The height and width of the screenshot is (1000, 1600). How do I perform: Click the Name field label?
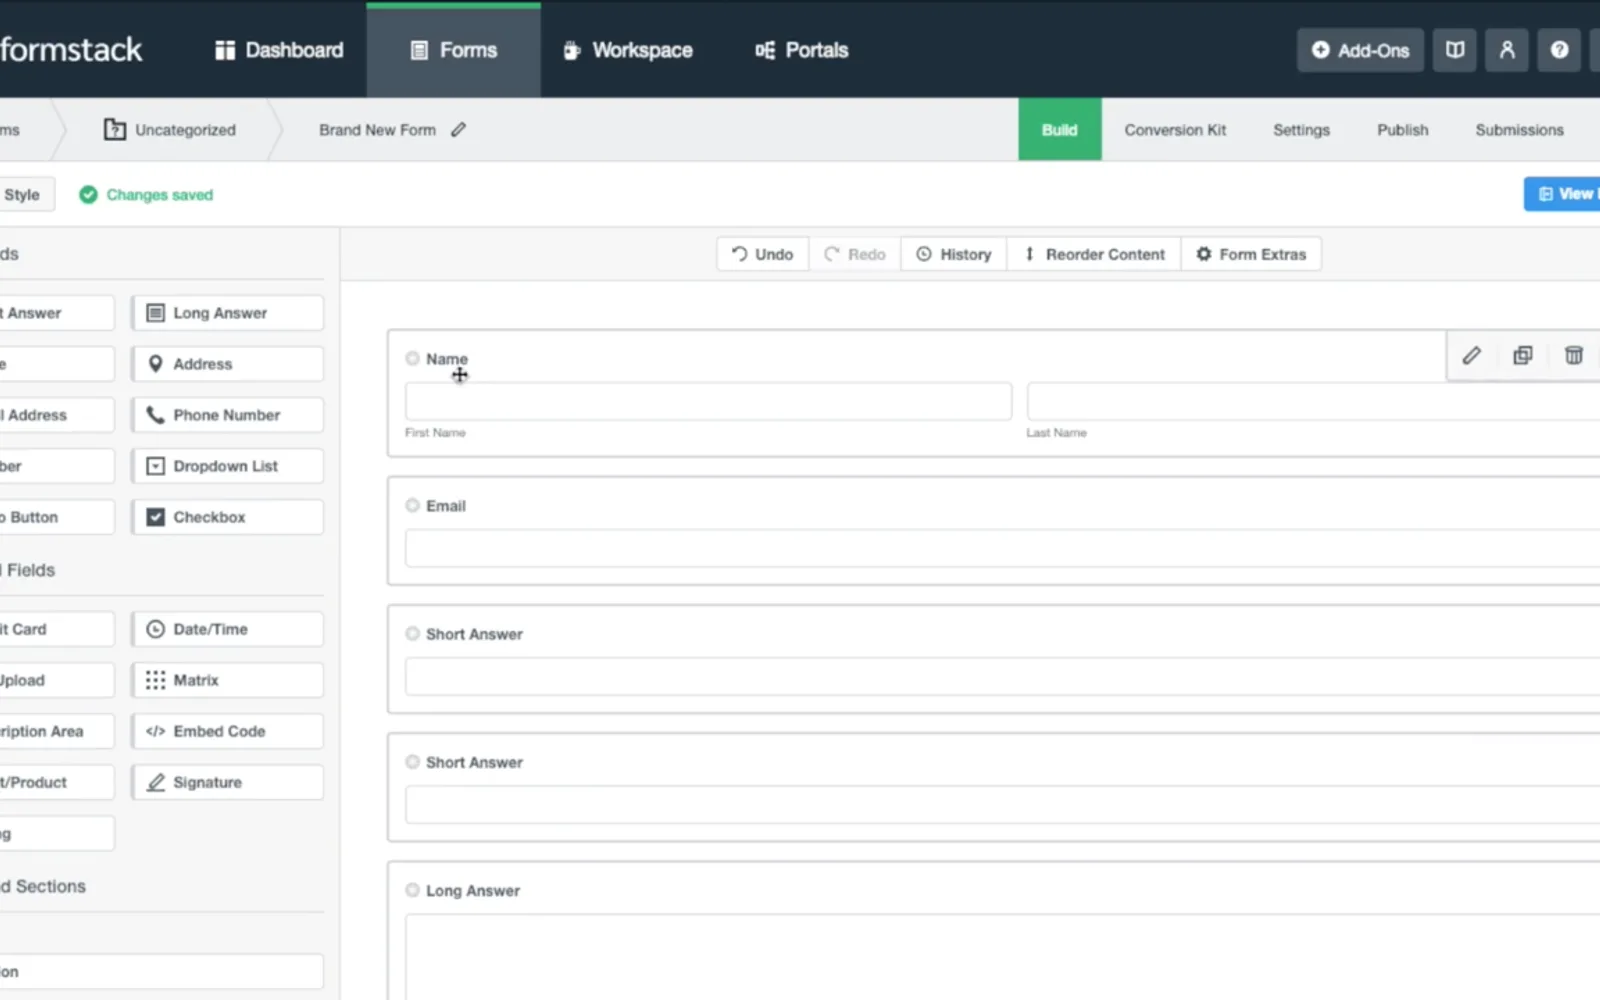point(447,359)
